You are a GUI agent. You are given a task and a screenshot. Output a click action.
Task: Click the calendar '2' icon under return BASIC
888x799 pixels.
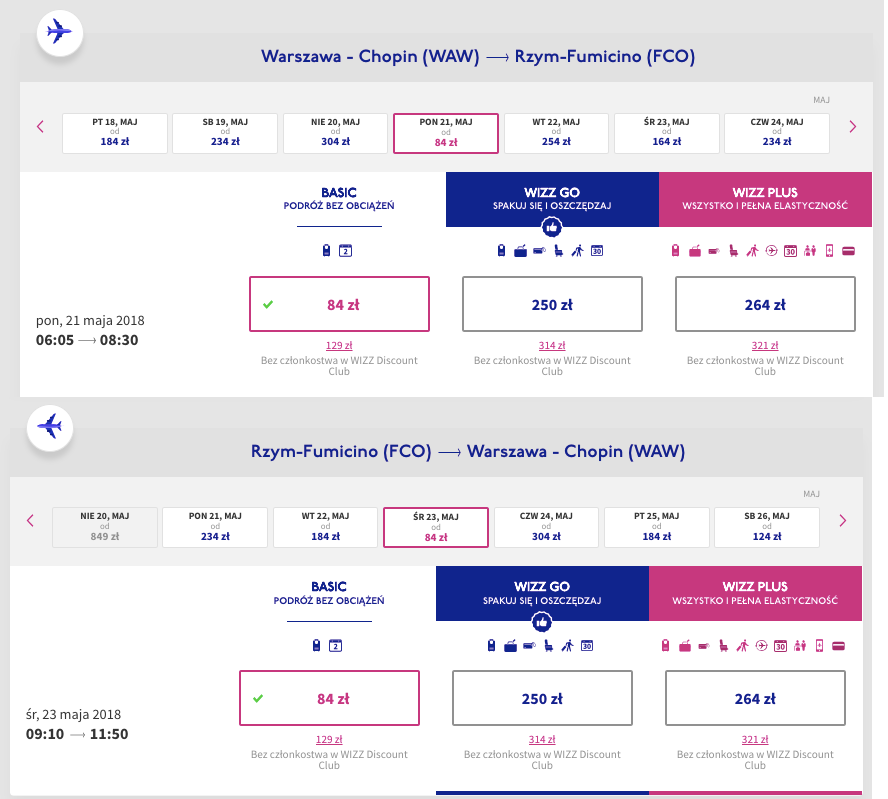(x=335, y=646)
